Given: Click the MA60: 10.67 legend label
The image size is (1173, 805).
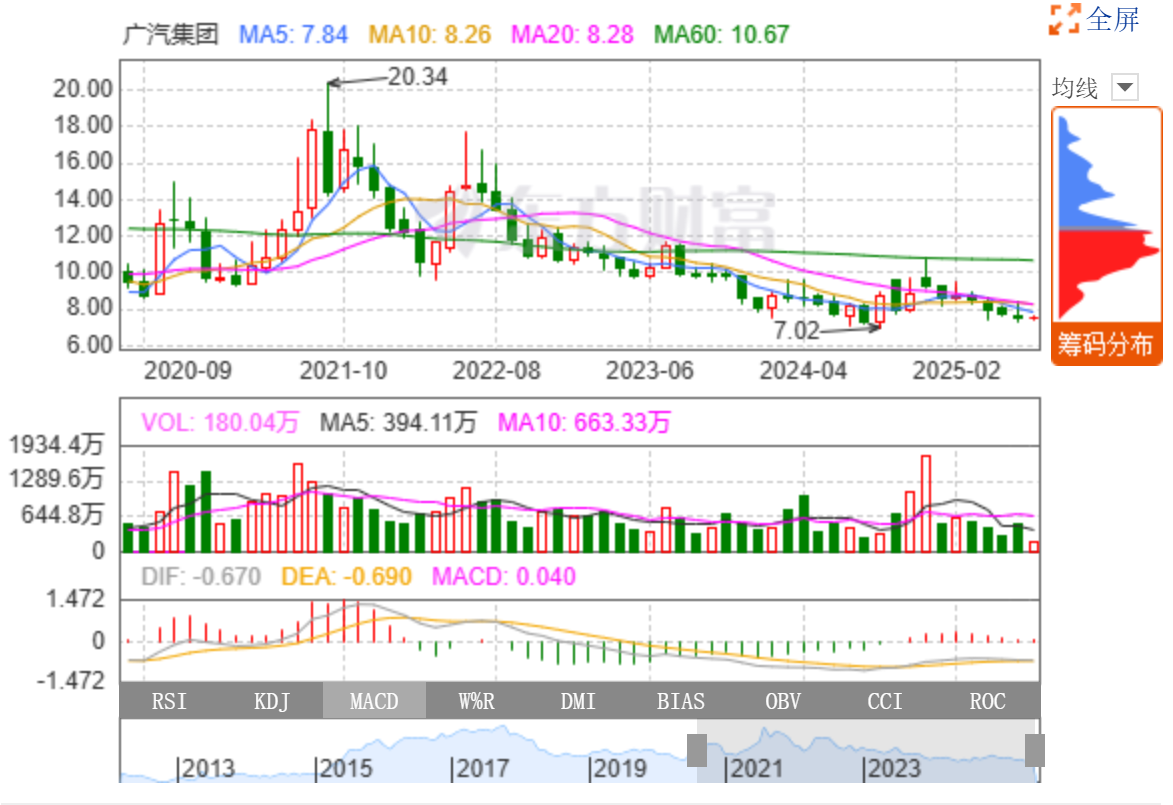Looking at the screenshot, I should 722,34.
